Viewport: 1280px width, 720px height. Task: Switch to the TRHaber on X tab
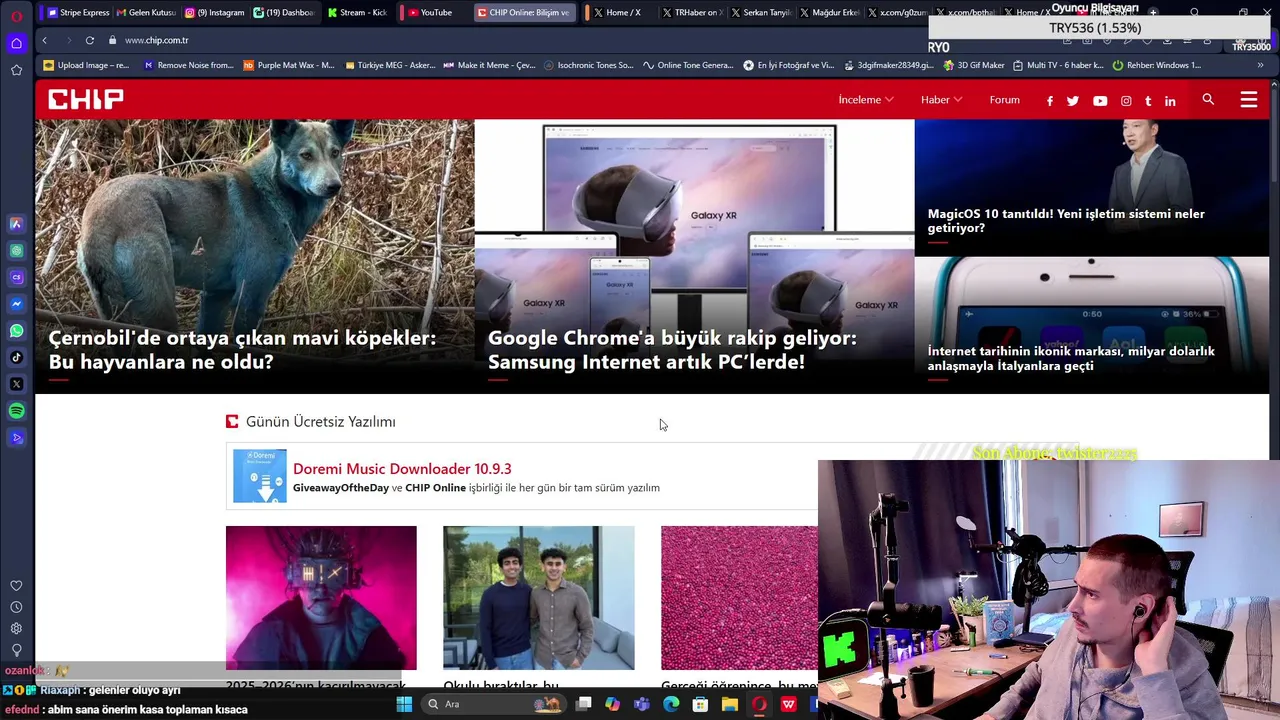[x=690, y=13]
